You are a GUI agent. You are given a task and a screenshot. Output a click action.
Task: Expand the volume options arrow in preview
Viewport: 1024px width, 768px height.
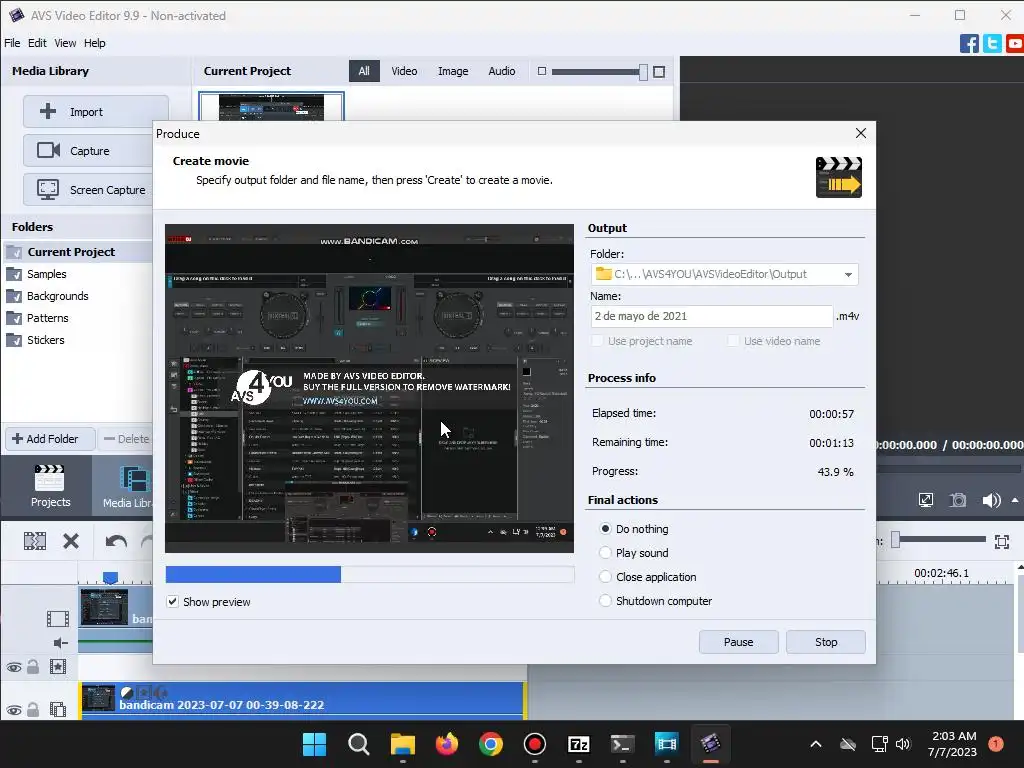coord(1015,500)
